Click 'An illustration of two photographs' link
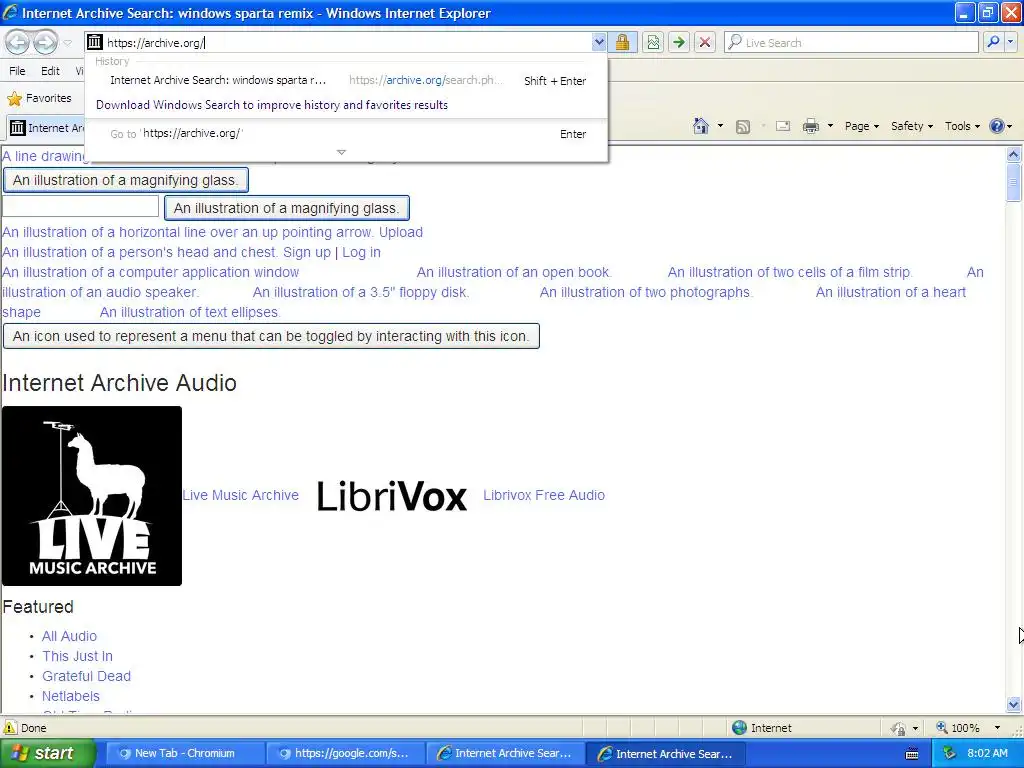The width and height of the screenshot is (1024, 768). coord(646,293)
